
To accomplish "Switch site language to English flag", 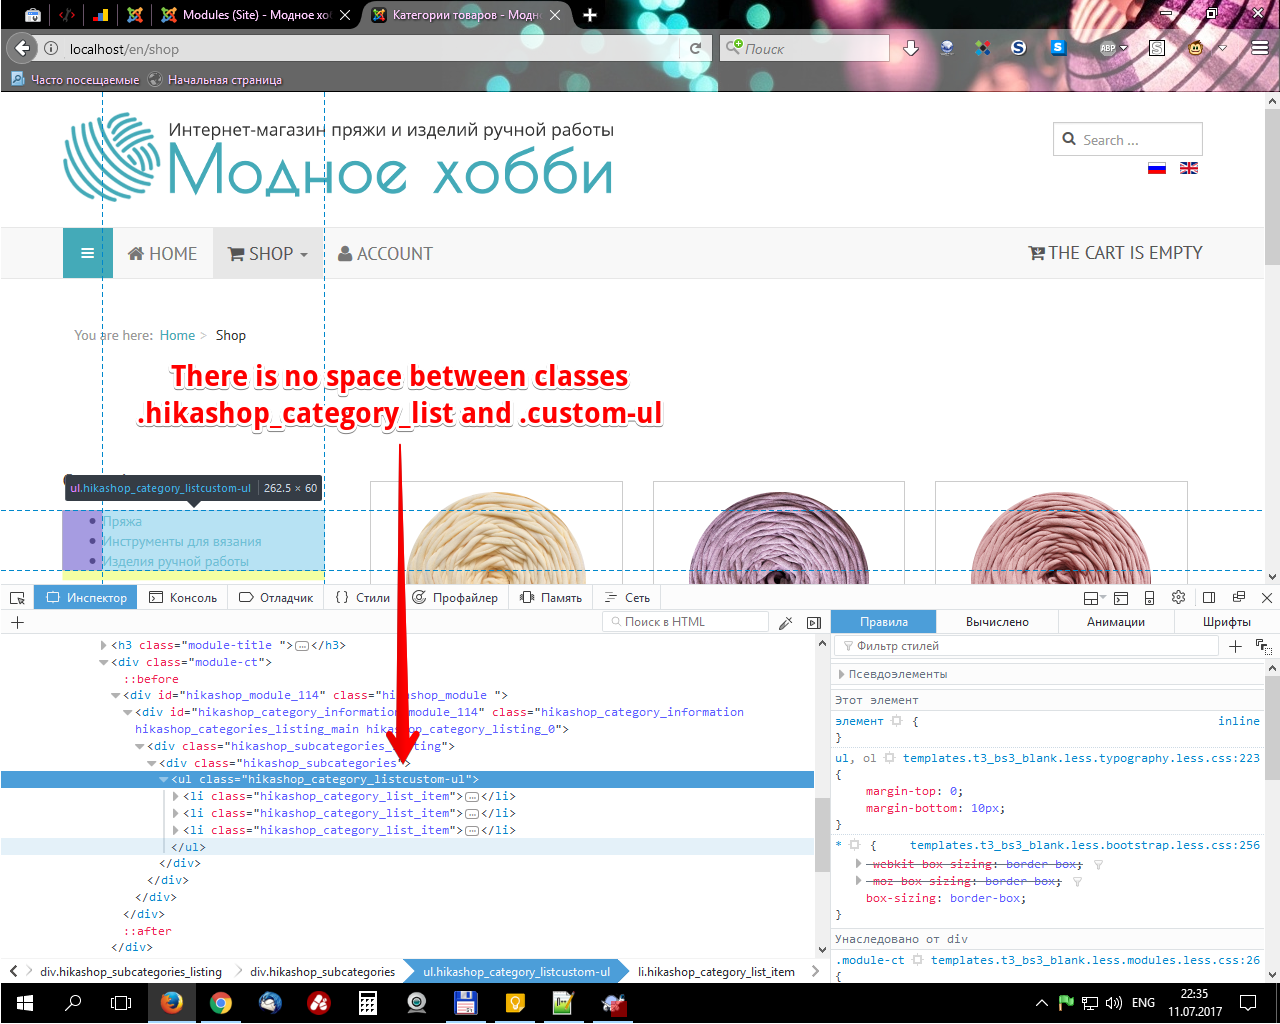I will [x=1189, y=168].
